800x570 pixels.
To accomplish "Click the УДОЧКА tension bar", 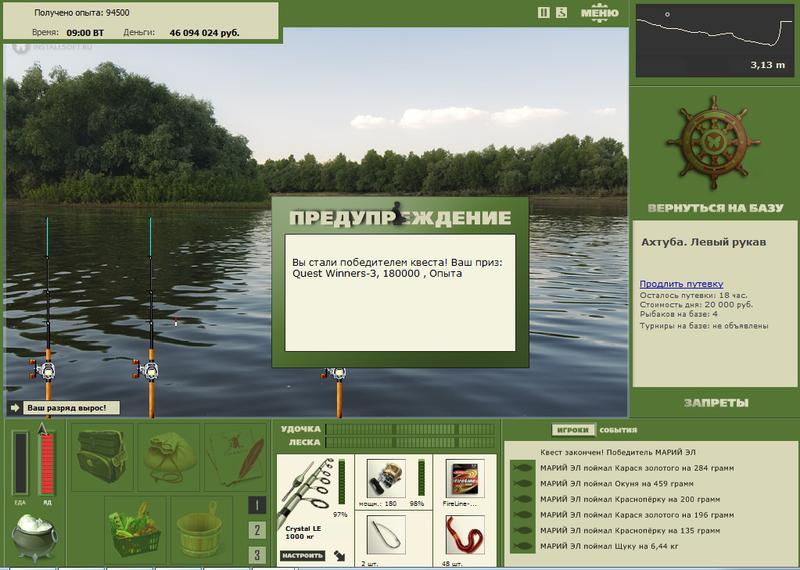I will click(x=410, y=429).
